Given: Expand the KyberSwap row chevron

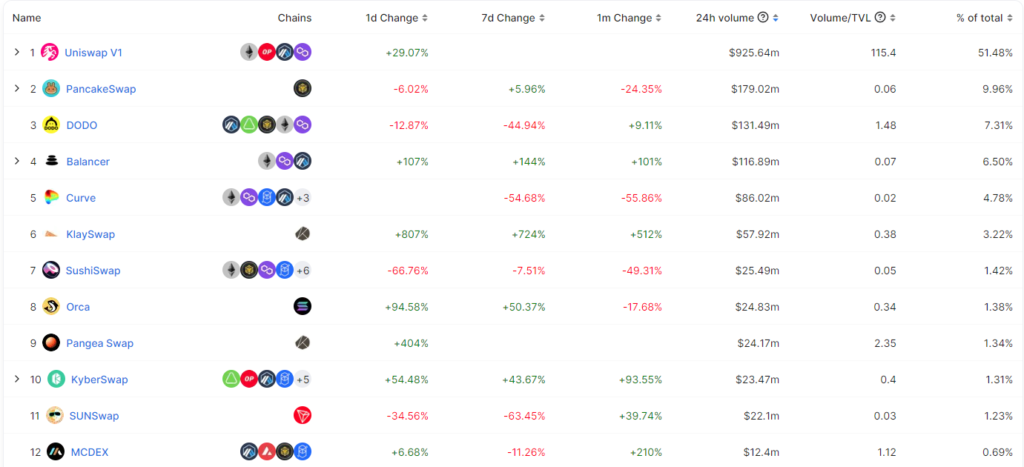Looking at the screenshot, I should pos(16,379).
